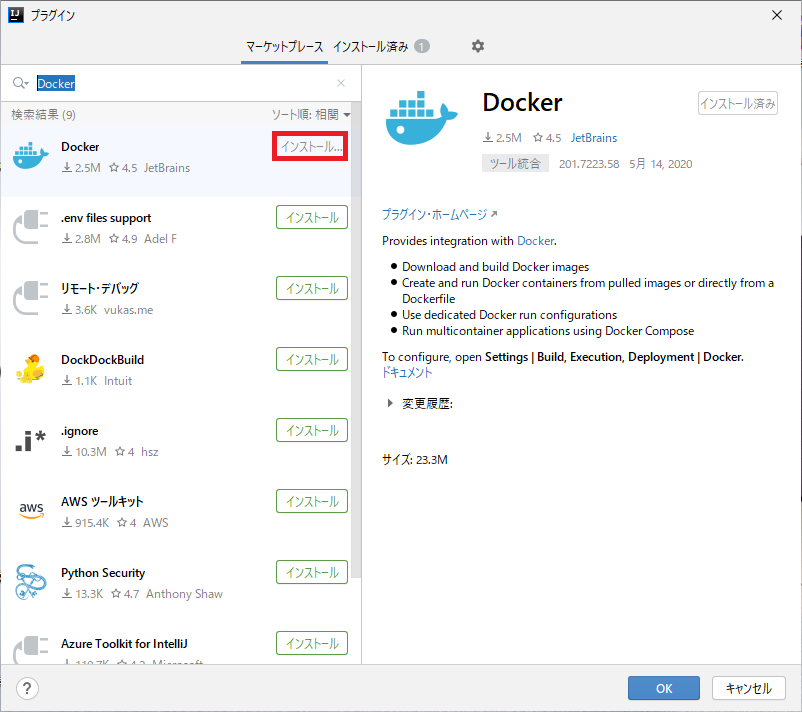Screen dimensions: 802x712
Task: Open the JetBrains vendor link
Action: [x=594, y=138]
